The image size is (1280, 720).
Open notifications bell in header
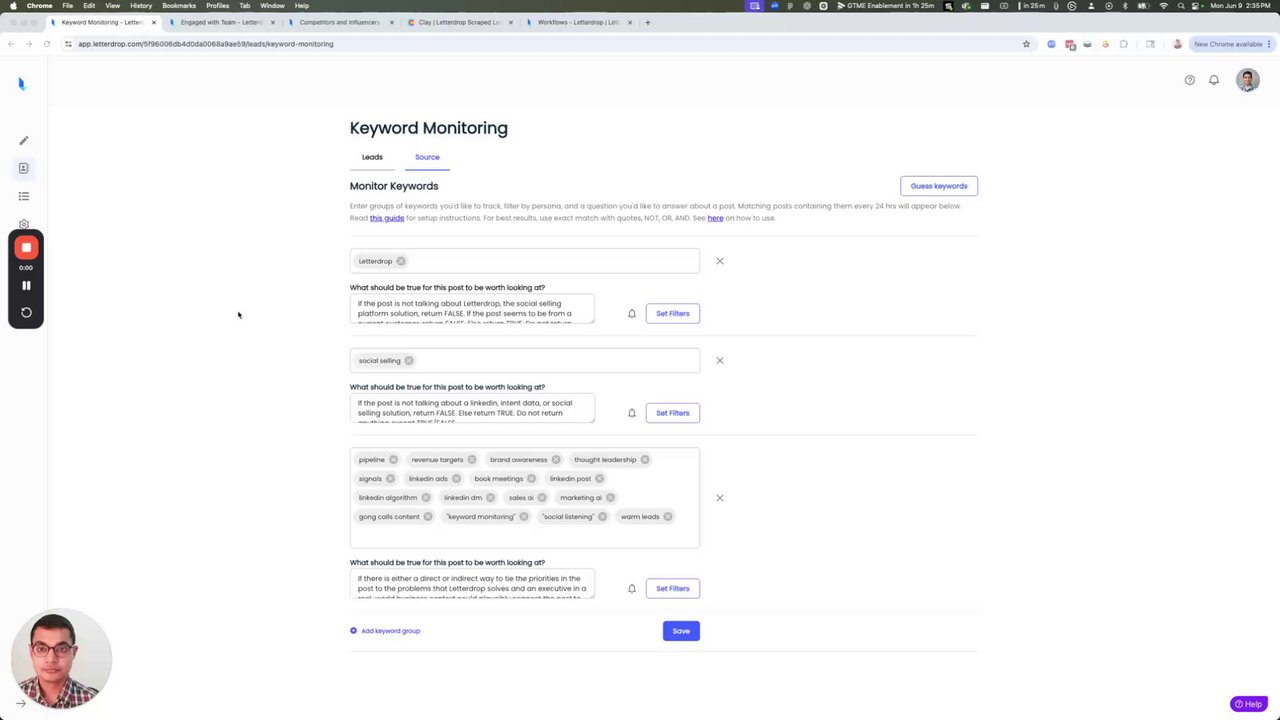pyautogui.click(x=1214, y=80)
